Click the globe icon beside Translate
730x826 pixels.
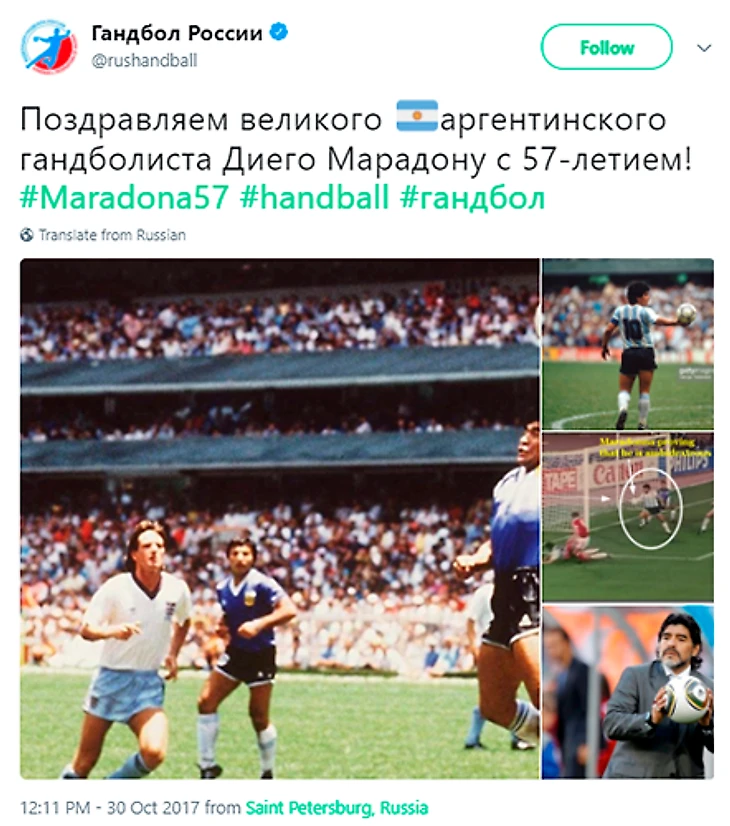coord(27,235)
